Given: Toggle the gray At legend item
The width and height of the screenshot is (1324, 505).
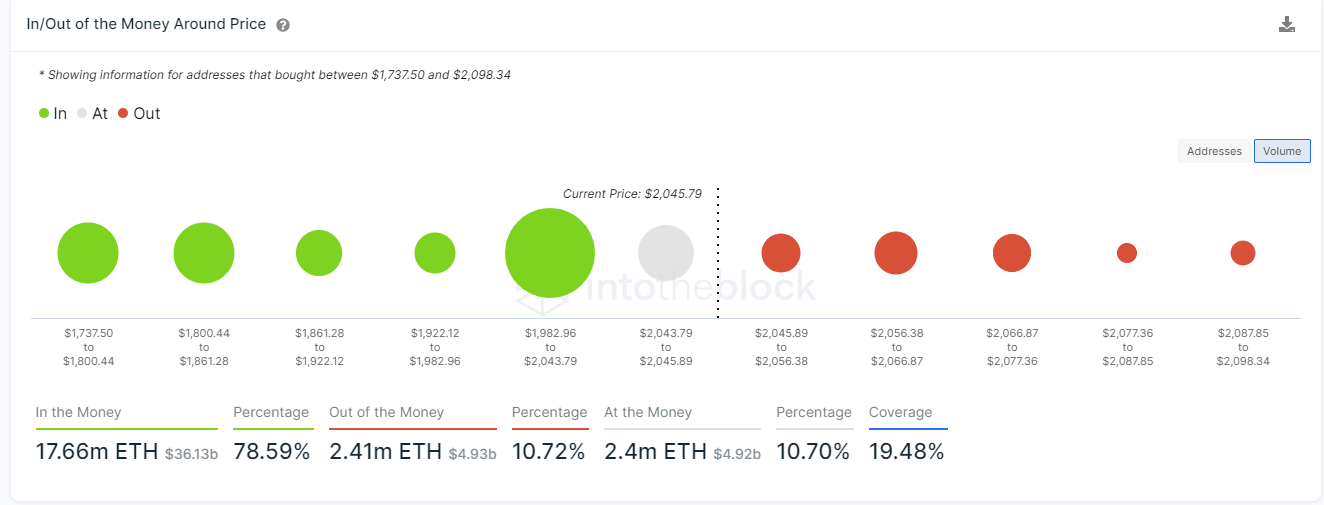Looking at the screenshot, I should (x=92, y=113).
